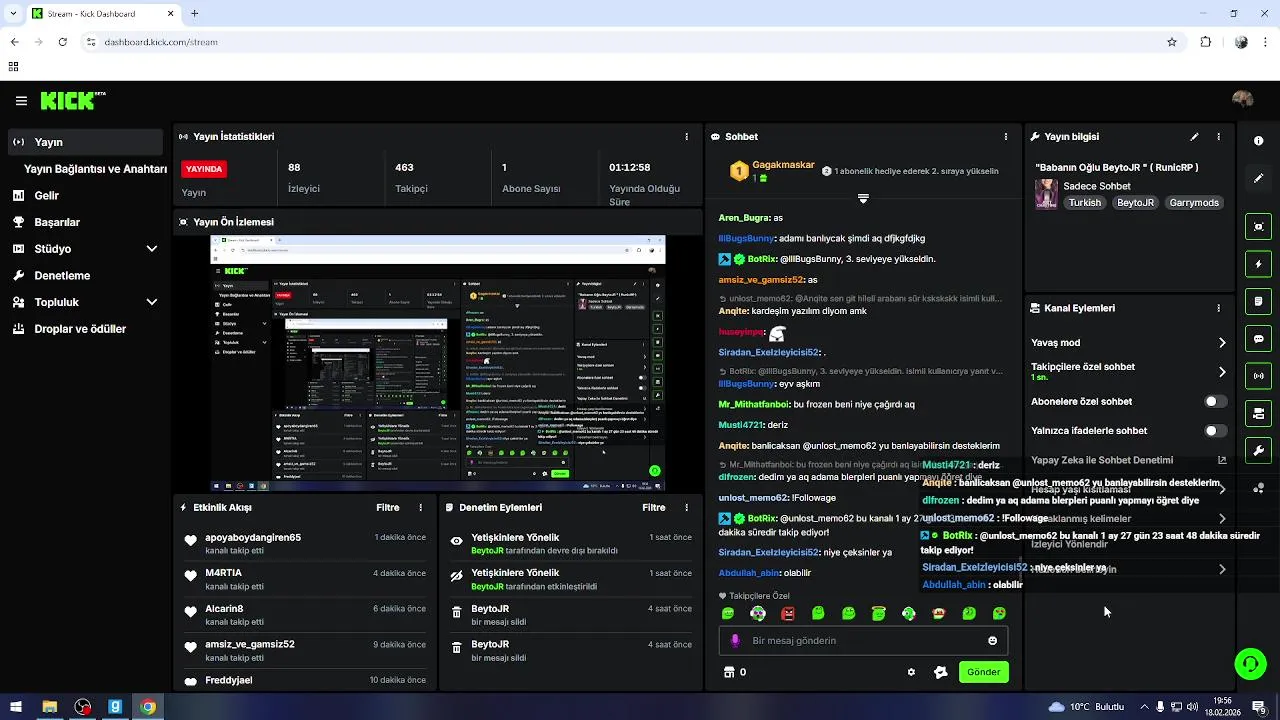Open the emoji picker in the message box
This screenshot has height=720, width=1280.
tap(992, 641)
